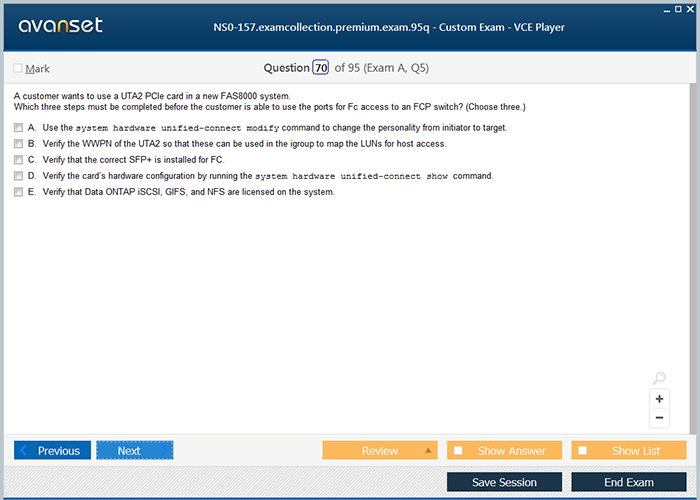Click the question number field showing 70

click(x=320, y=68)
